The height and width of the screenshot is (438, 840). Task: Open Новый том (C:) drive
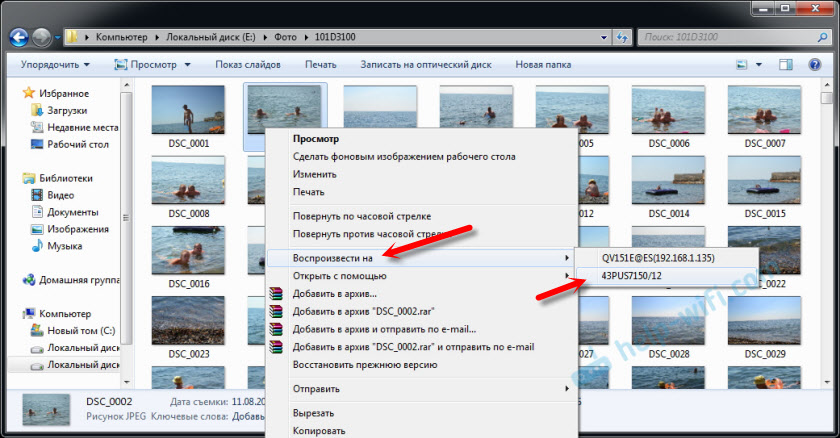(73, 330)
